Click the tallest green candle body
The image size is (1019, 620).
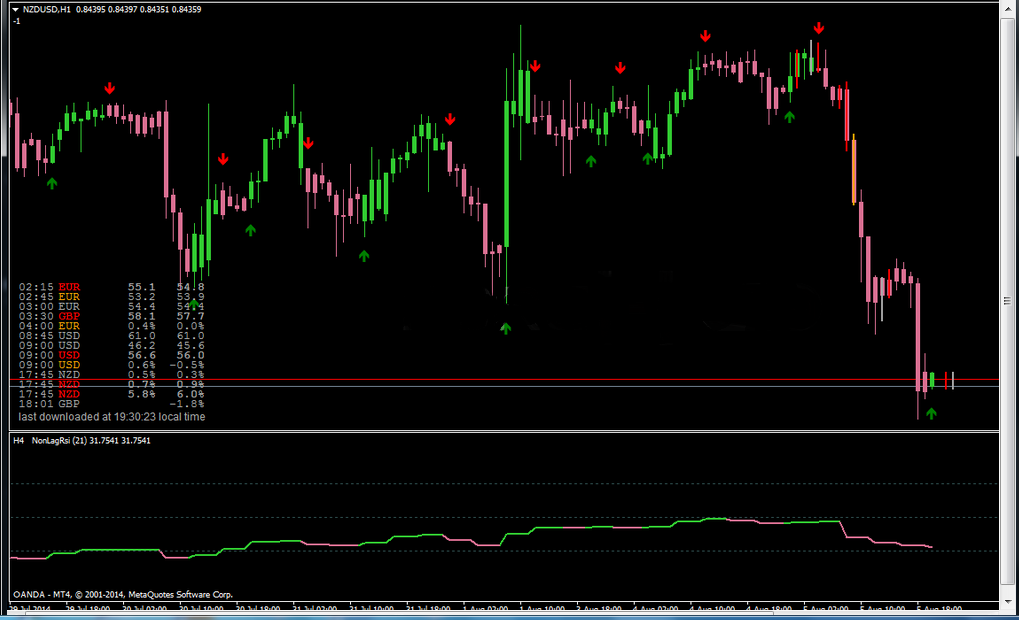pos(506,174)
